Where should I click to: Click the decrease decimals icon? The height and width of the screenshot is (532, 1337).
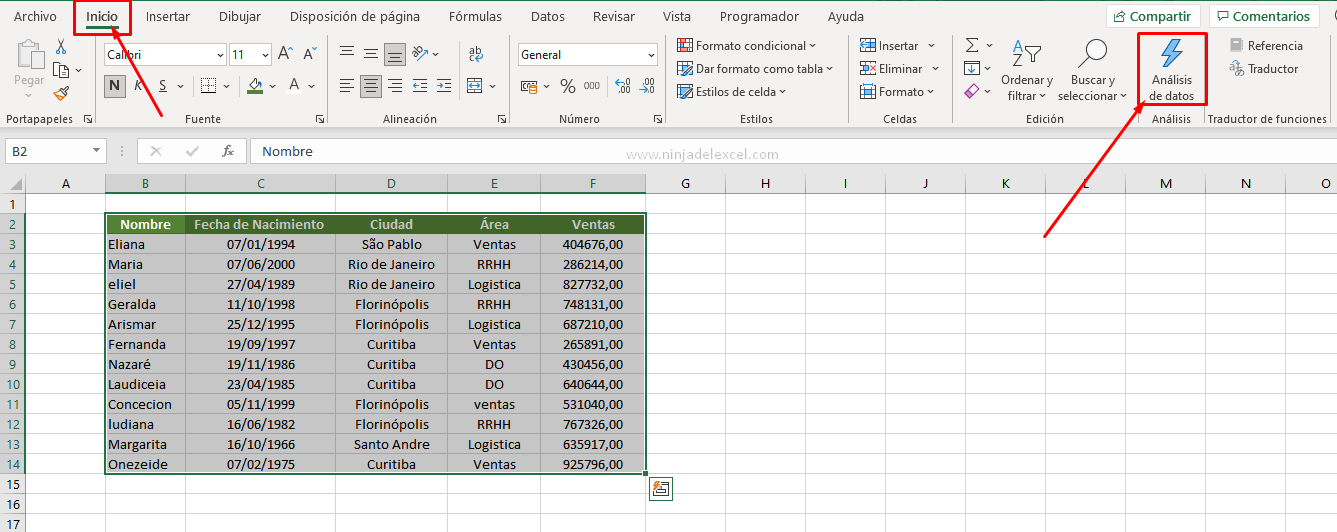click(x=647, y=86)
